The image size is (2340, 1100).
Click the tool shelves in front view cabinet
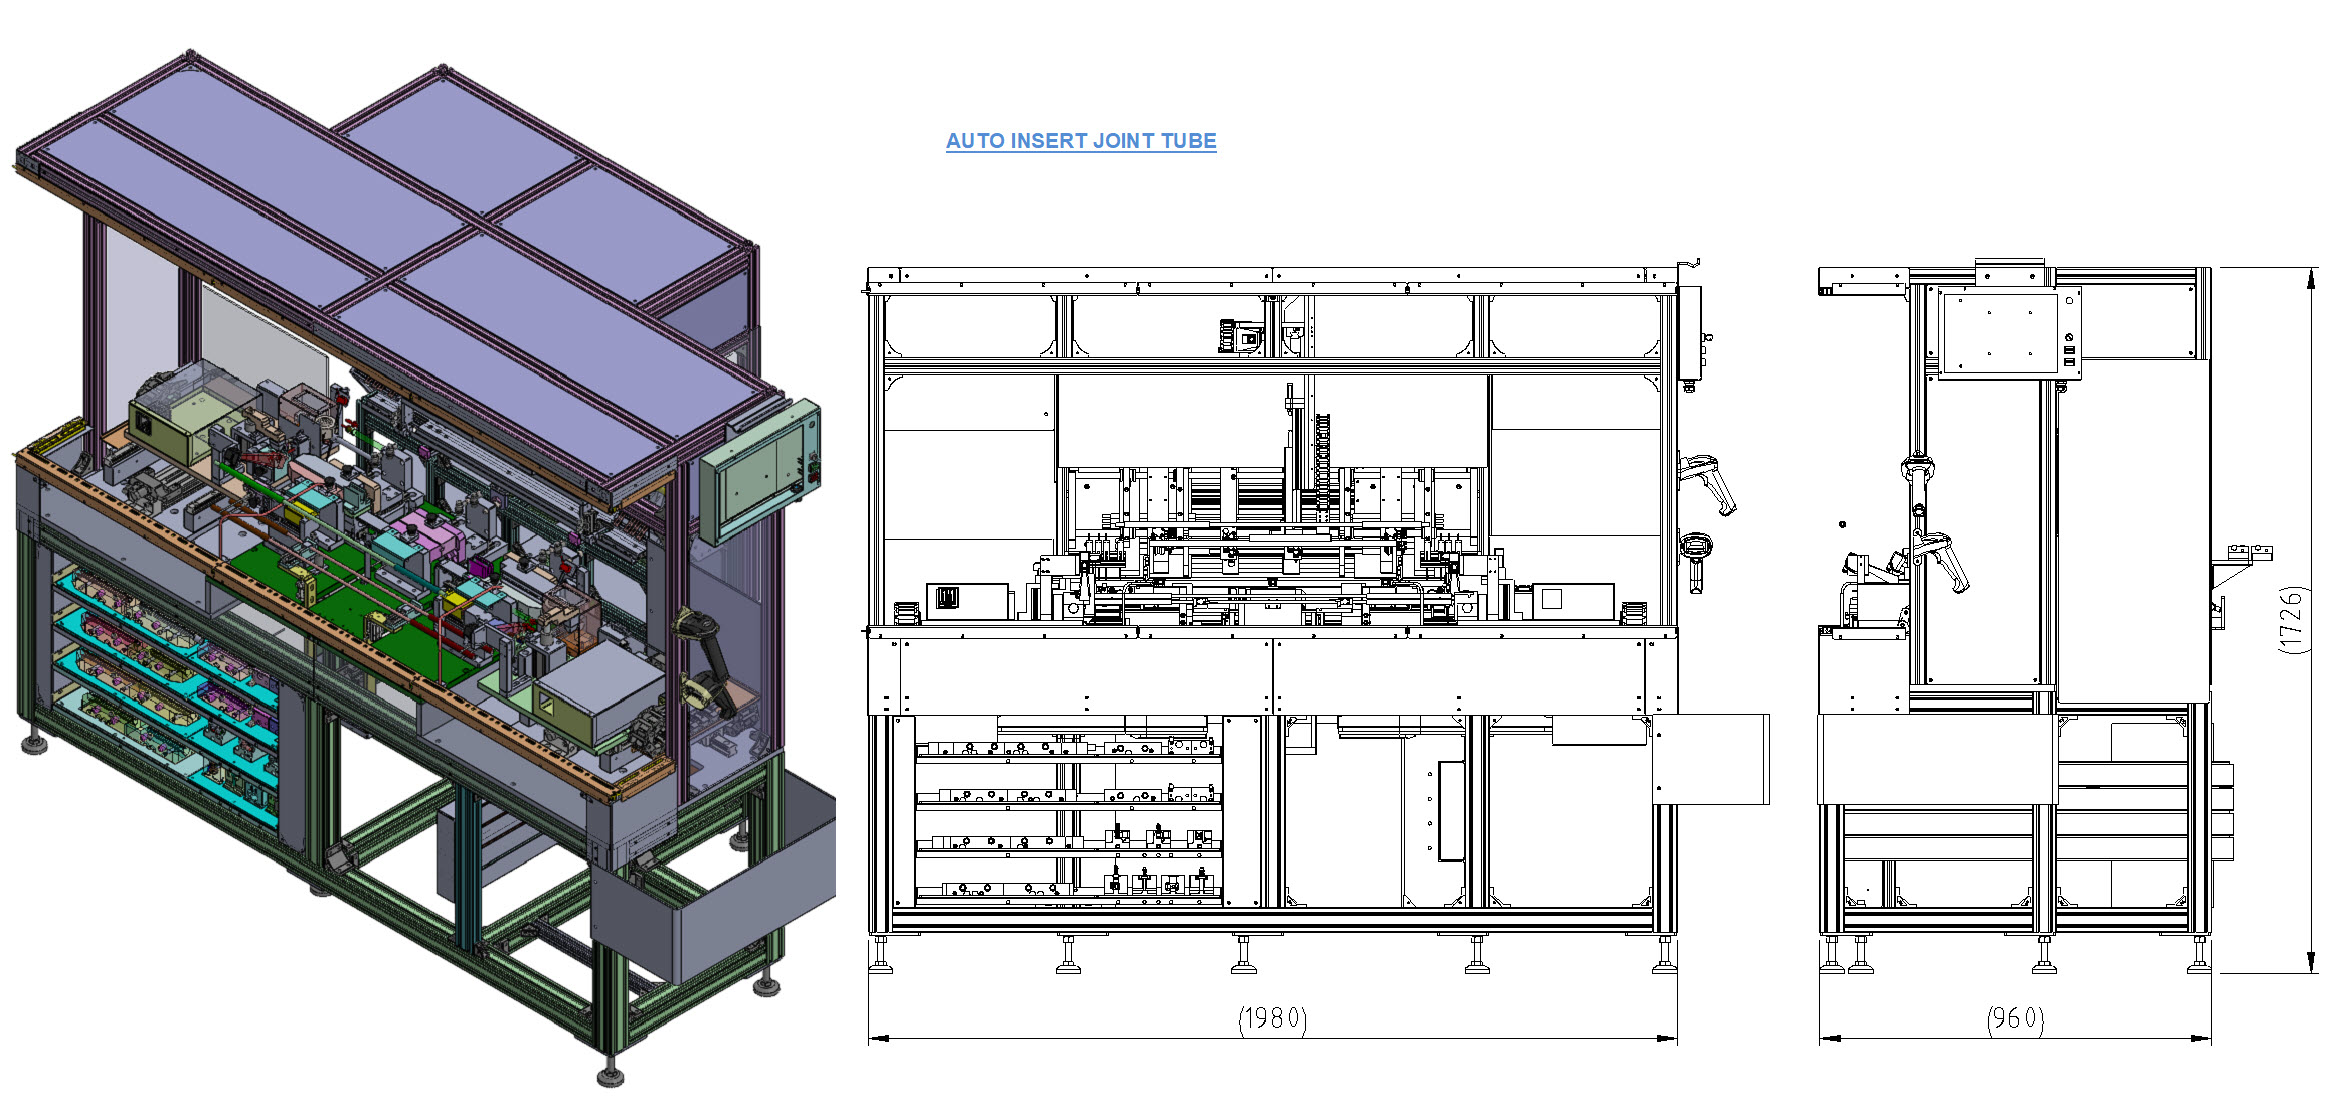1068,812
